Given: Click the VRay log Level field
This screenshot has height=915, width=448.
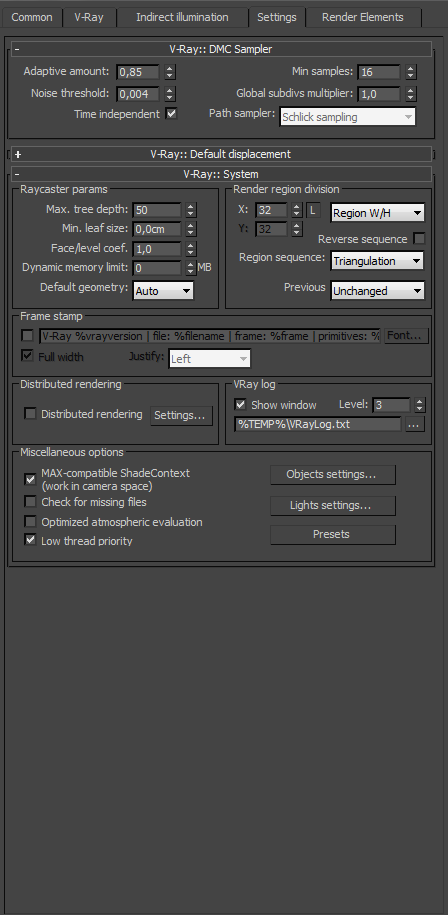Looking at the screenshot, I should (x=391, y=404).
